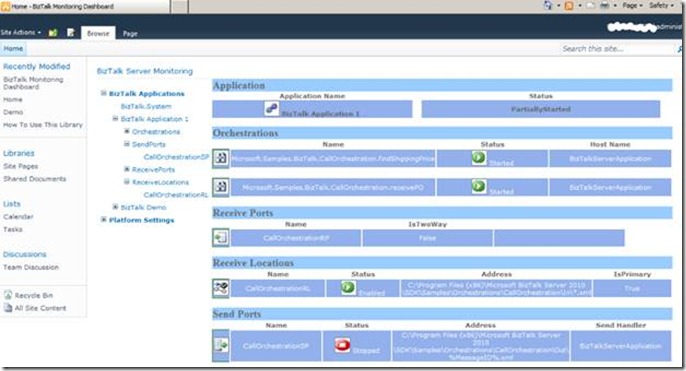This screenshot has width=686, height=371.
Task: Select the Home navigation tab
Action: click(x=13, y=49)
